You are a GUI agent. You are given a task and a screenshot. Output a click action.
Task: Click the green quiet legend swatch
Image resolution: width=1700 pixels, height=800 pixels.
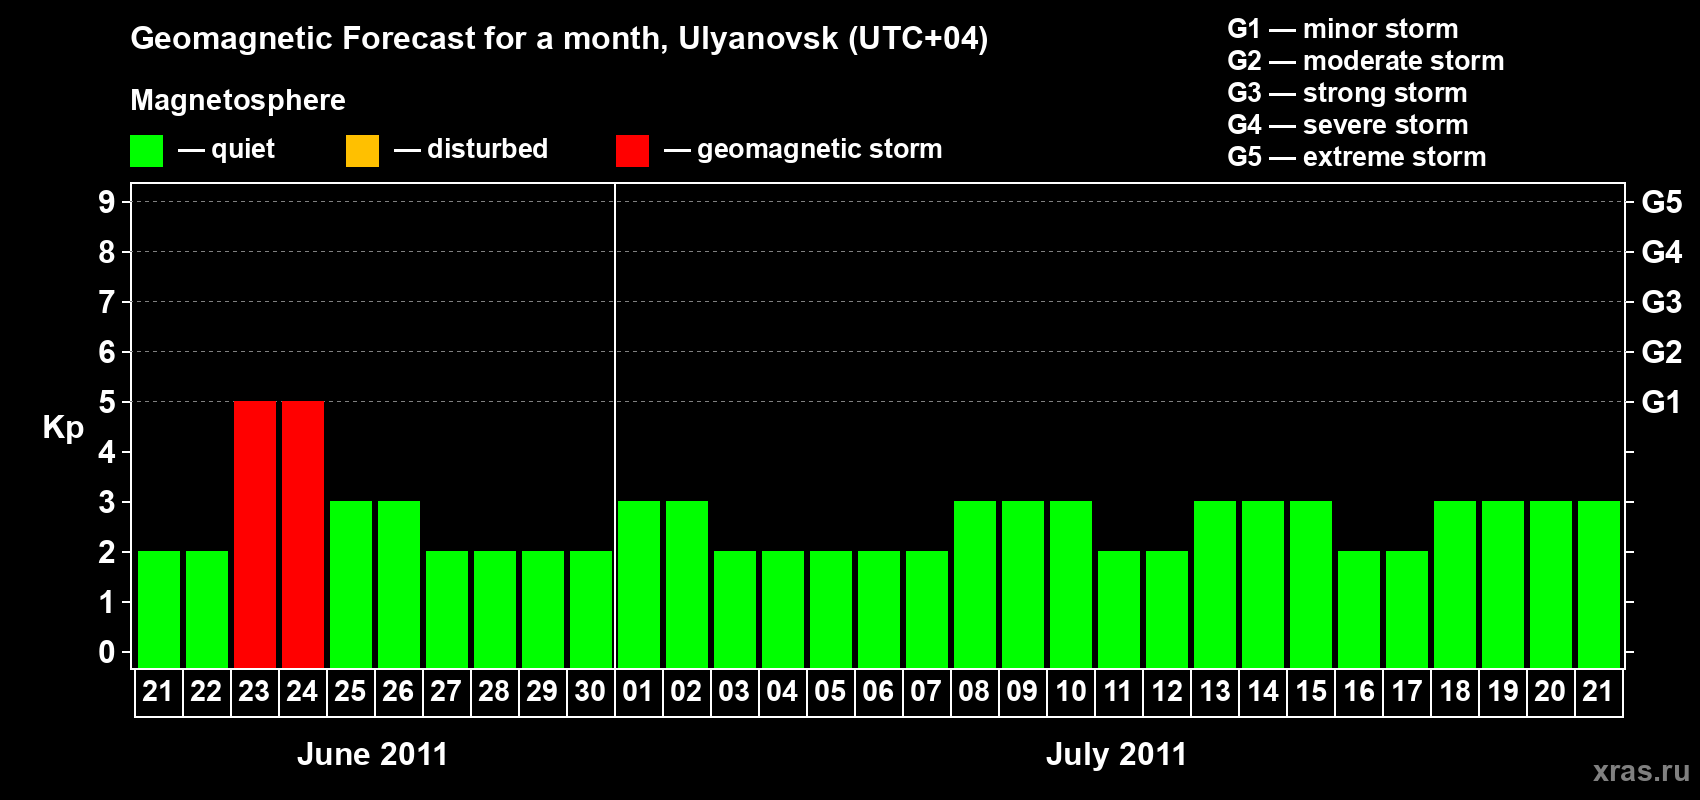(146, 150)
